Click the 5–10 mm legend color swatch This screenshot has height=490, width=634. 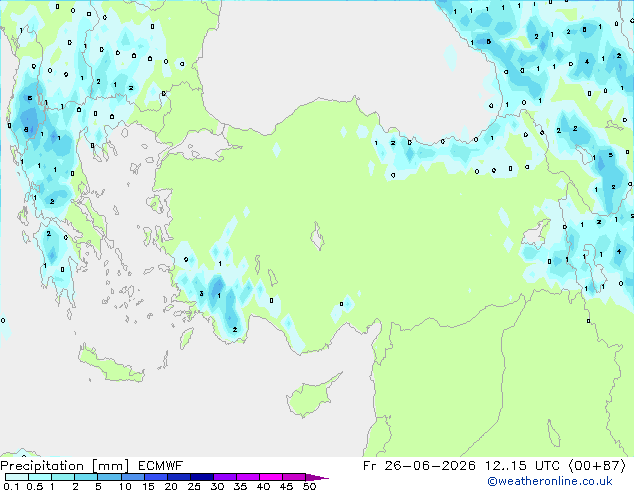pos(109,477)
